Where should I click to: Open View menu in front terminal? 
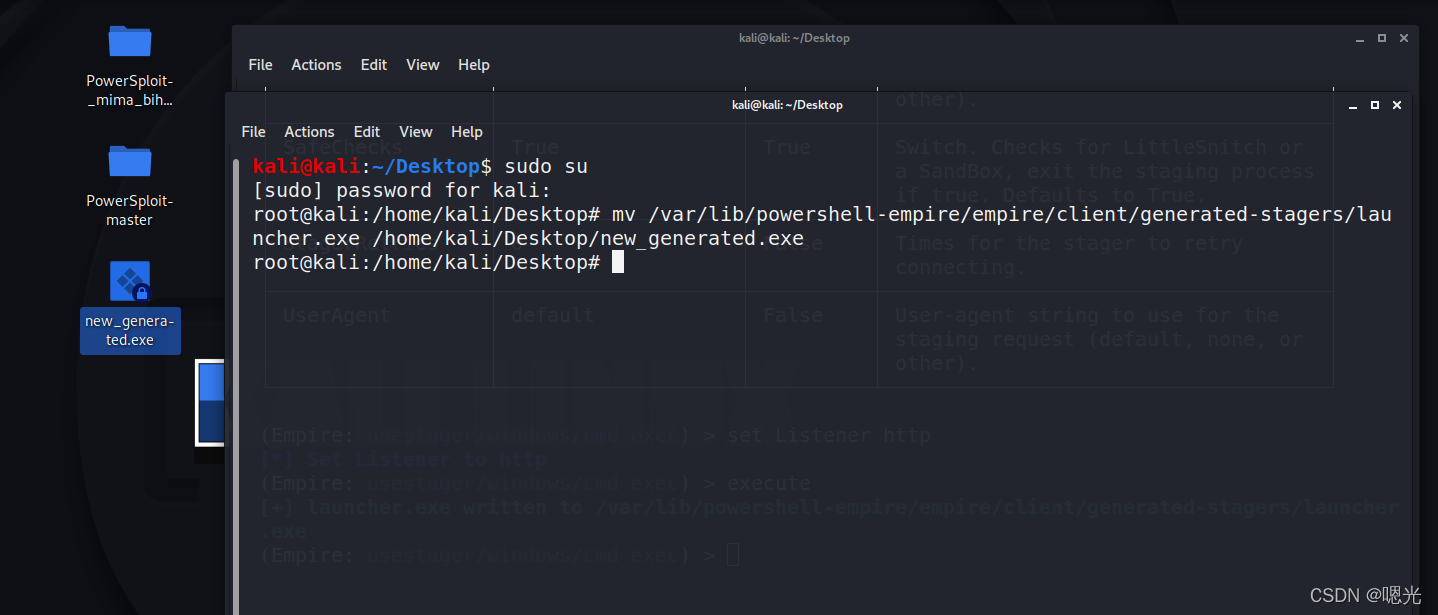416,132
